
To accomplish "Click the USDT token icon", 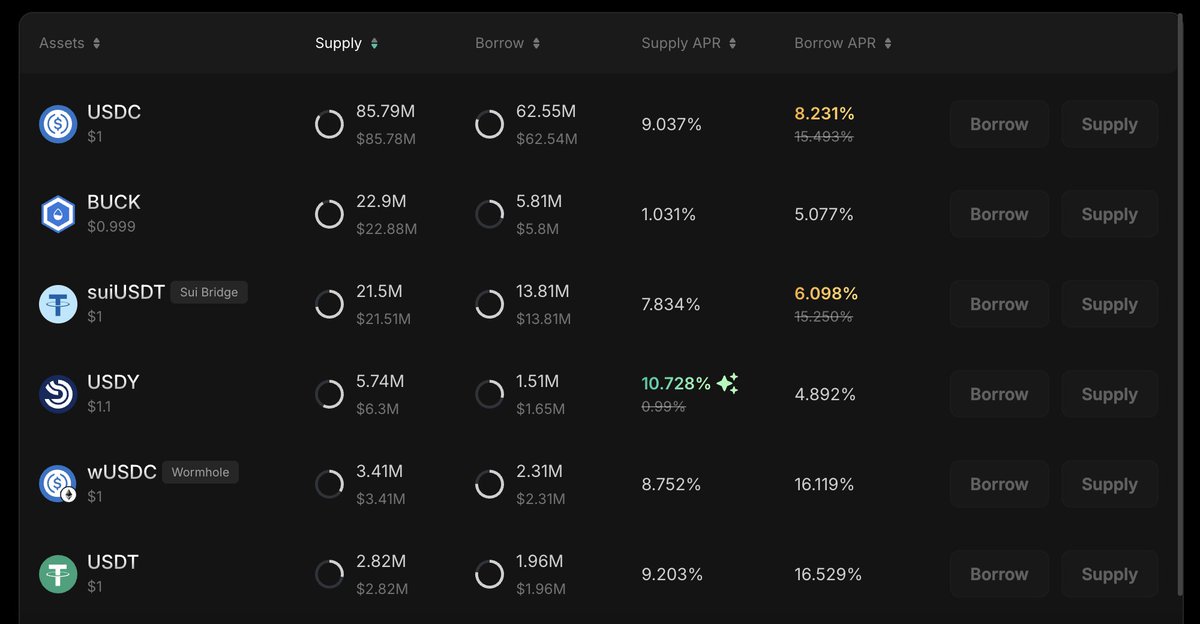I will coord(58,574).
